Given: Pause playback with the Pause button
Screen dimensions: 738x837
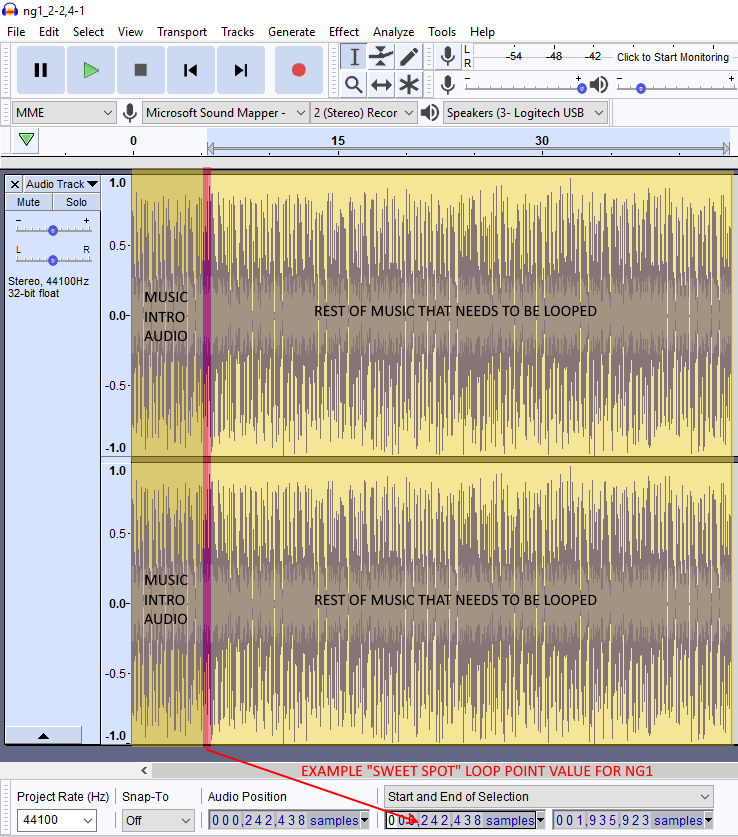Looking at the screenshot, I should click(x=41, y=70).
